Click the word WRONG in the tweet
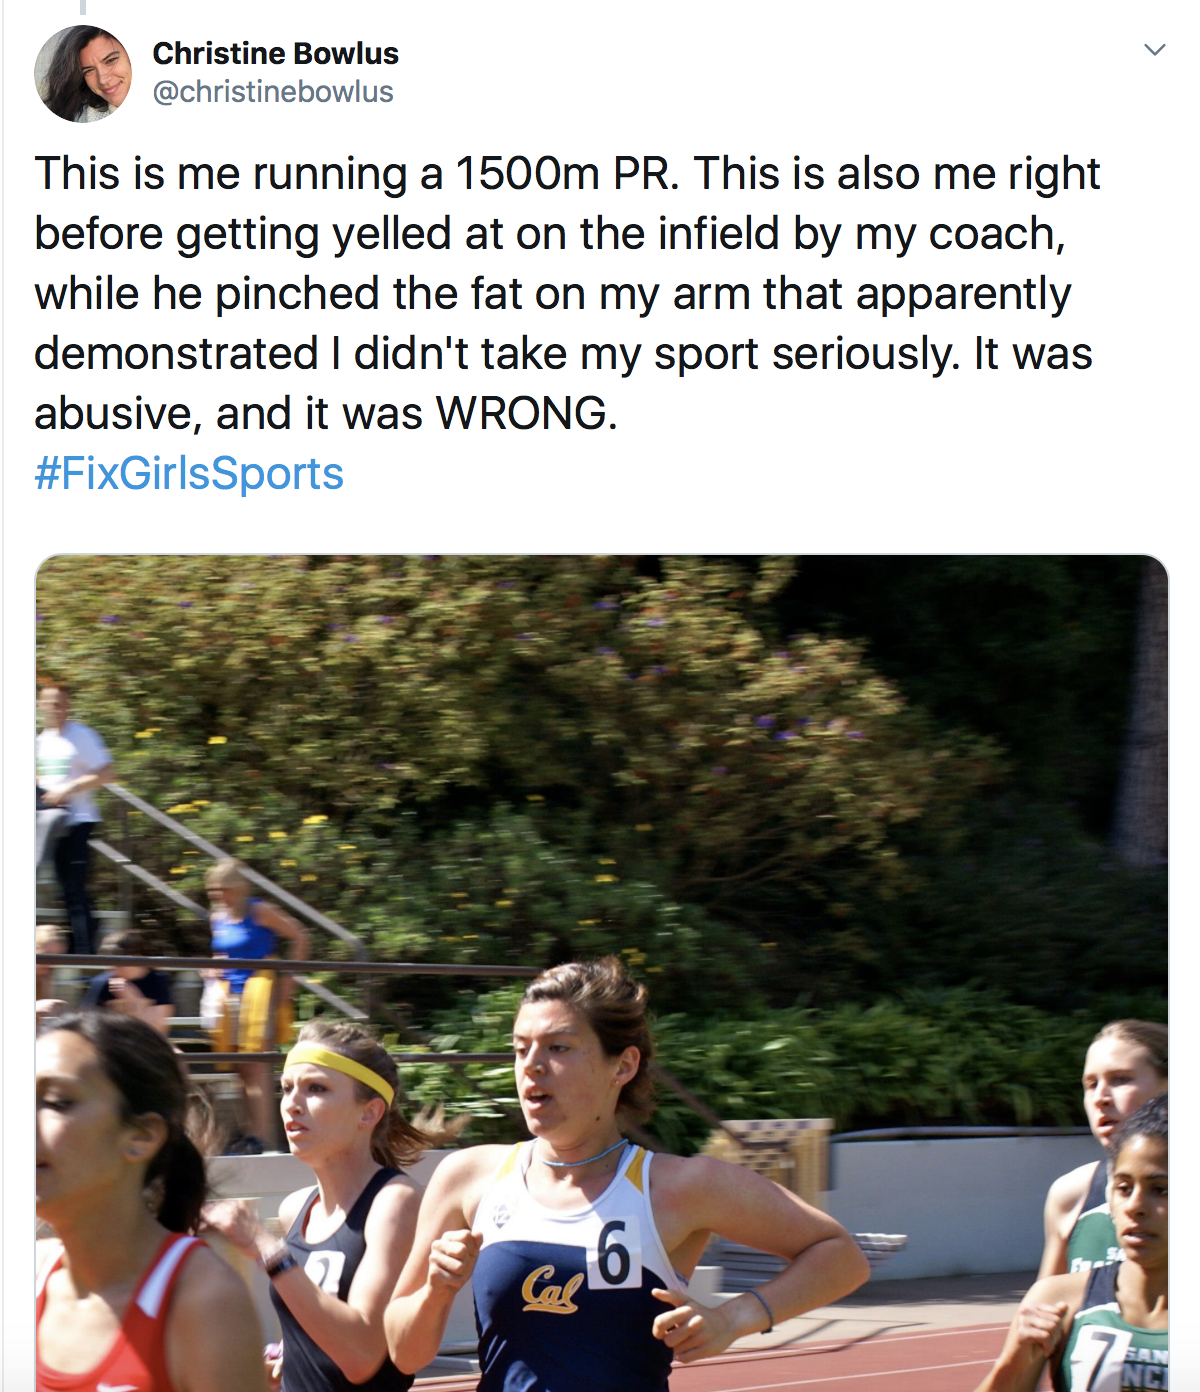Image resolution: width=1200 pixels, height=1392 pixels. point(521,413)
